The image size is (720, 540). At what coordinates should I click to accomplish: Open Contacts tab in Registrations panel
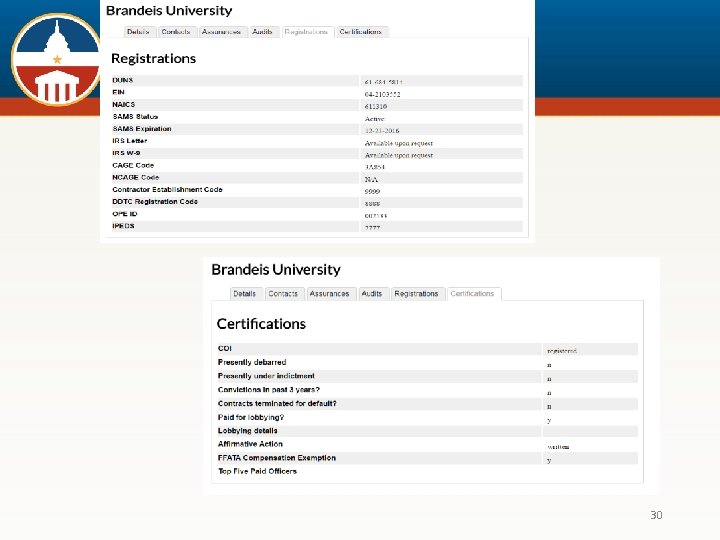[176, 32]
